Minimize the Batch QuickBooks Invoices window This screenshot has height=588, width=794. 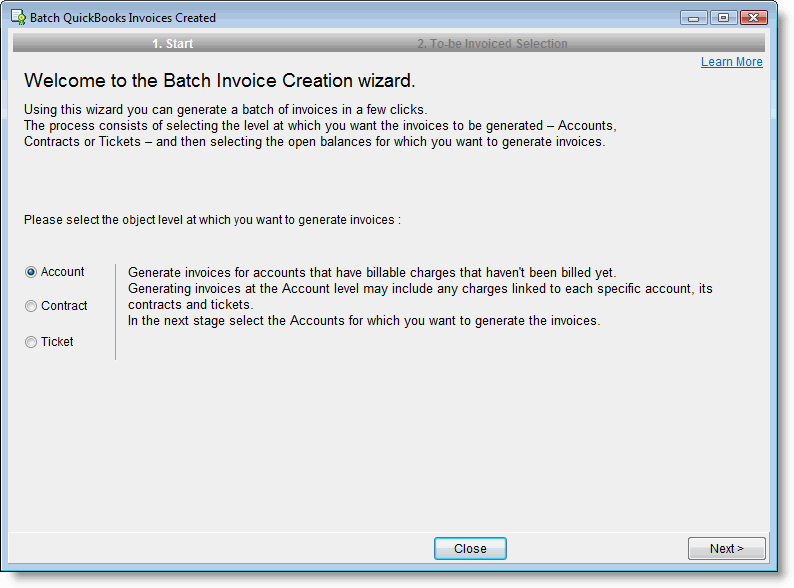tap(693, 18)
